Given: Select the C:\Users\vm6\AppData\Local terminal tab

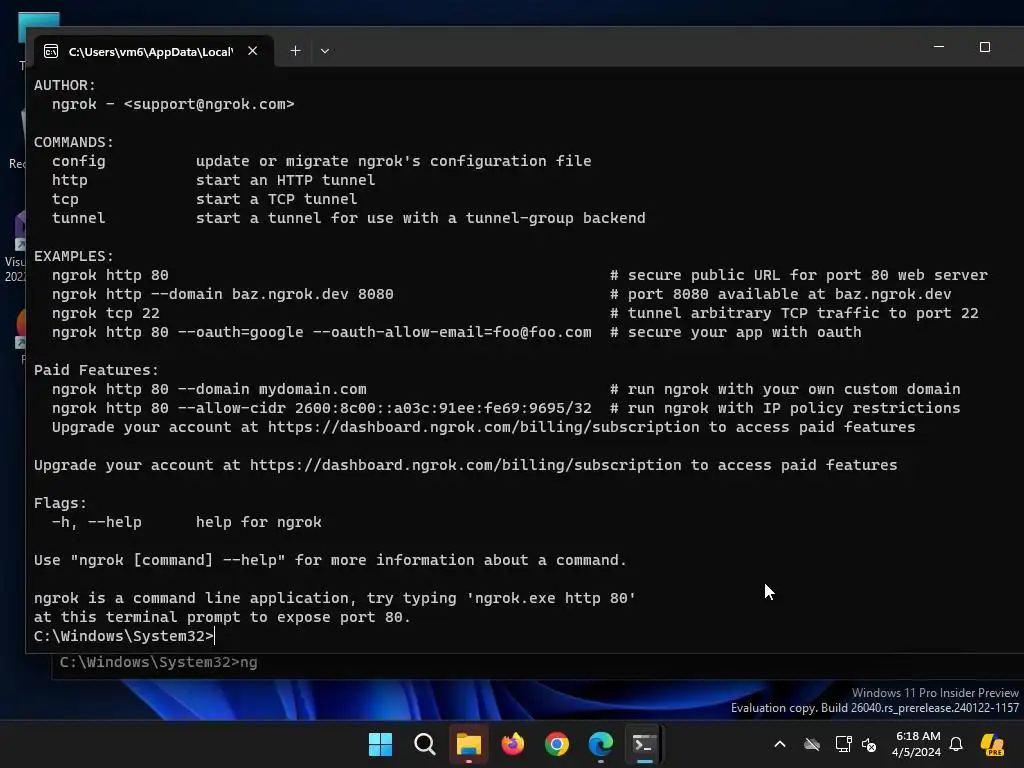Looking at the screenshot, I should 153,51.
